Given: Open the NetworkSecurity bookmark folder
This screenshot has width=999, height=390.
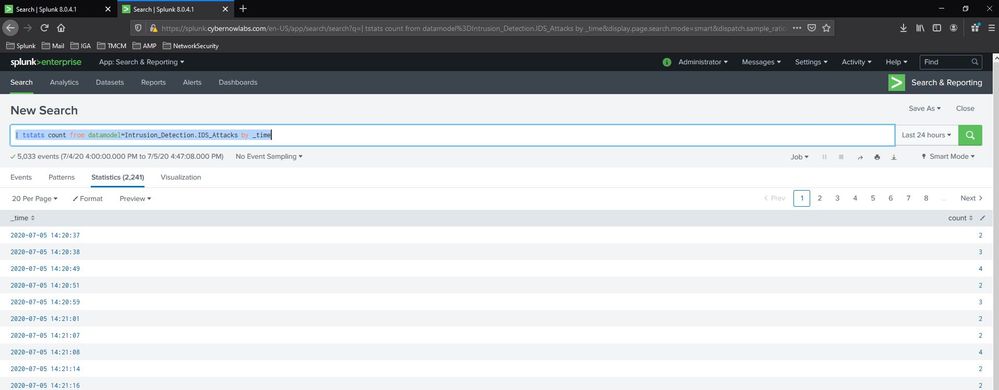Looking at the screenshot, I should (x=191, y=46).
